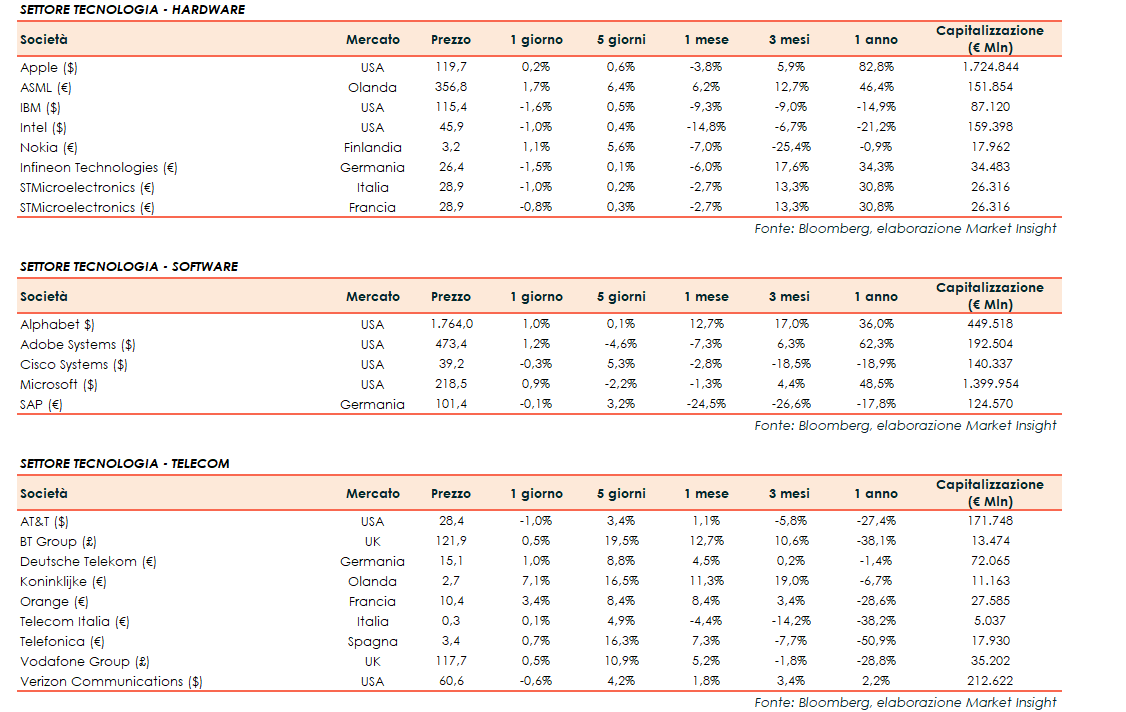Click the Alphabet price cell 1.764,0

pos(451,324)
